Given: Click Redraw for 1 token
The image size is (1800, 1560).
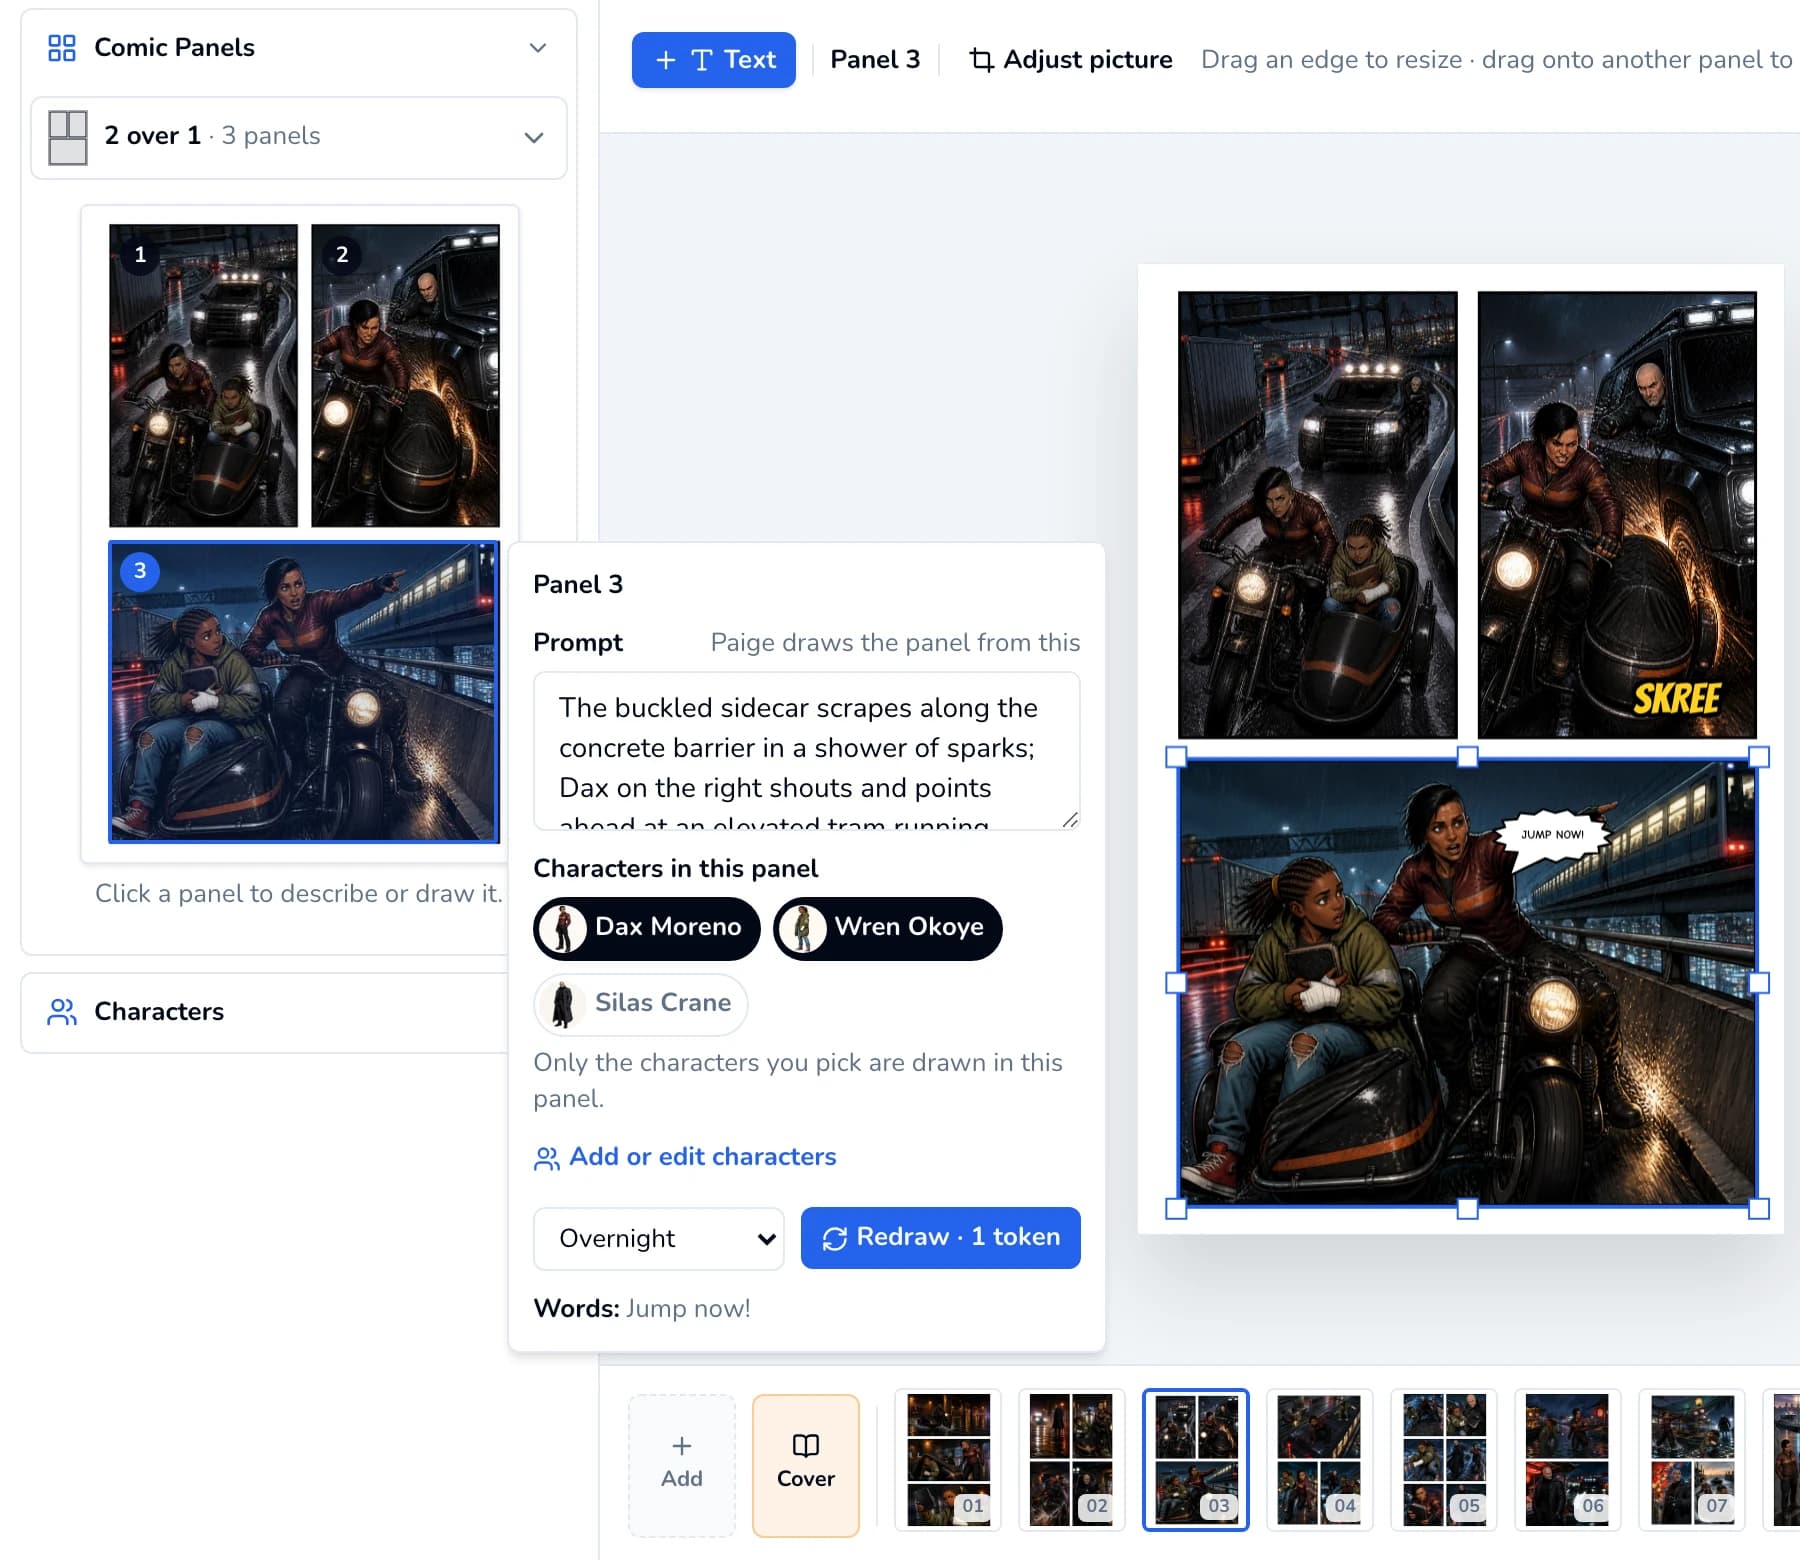Looking at the screenshot, I should (941, 1238).
